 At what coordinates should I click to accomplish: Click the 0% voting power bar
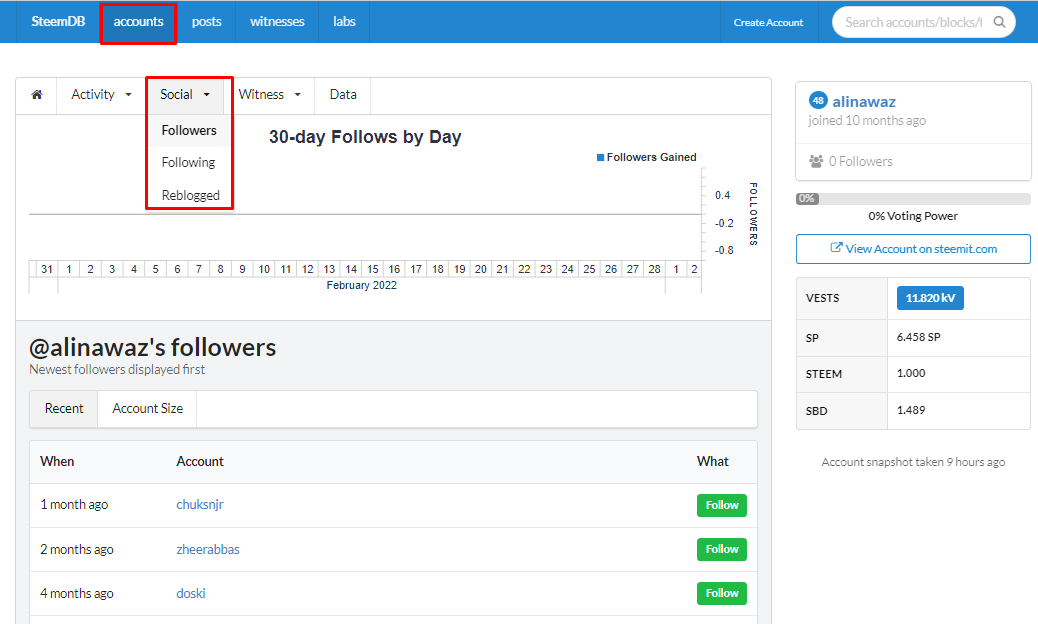[x=913, y=199]
